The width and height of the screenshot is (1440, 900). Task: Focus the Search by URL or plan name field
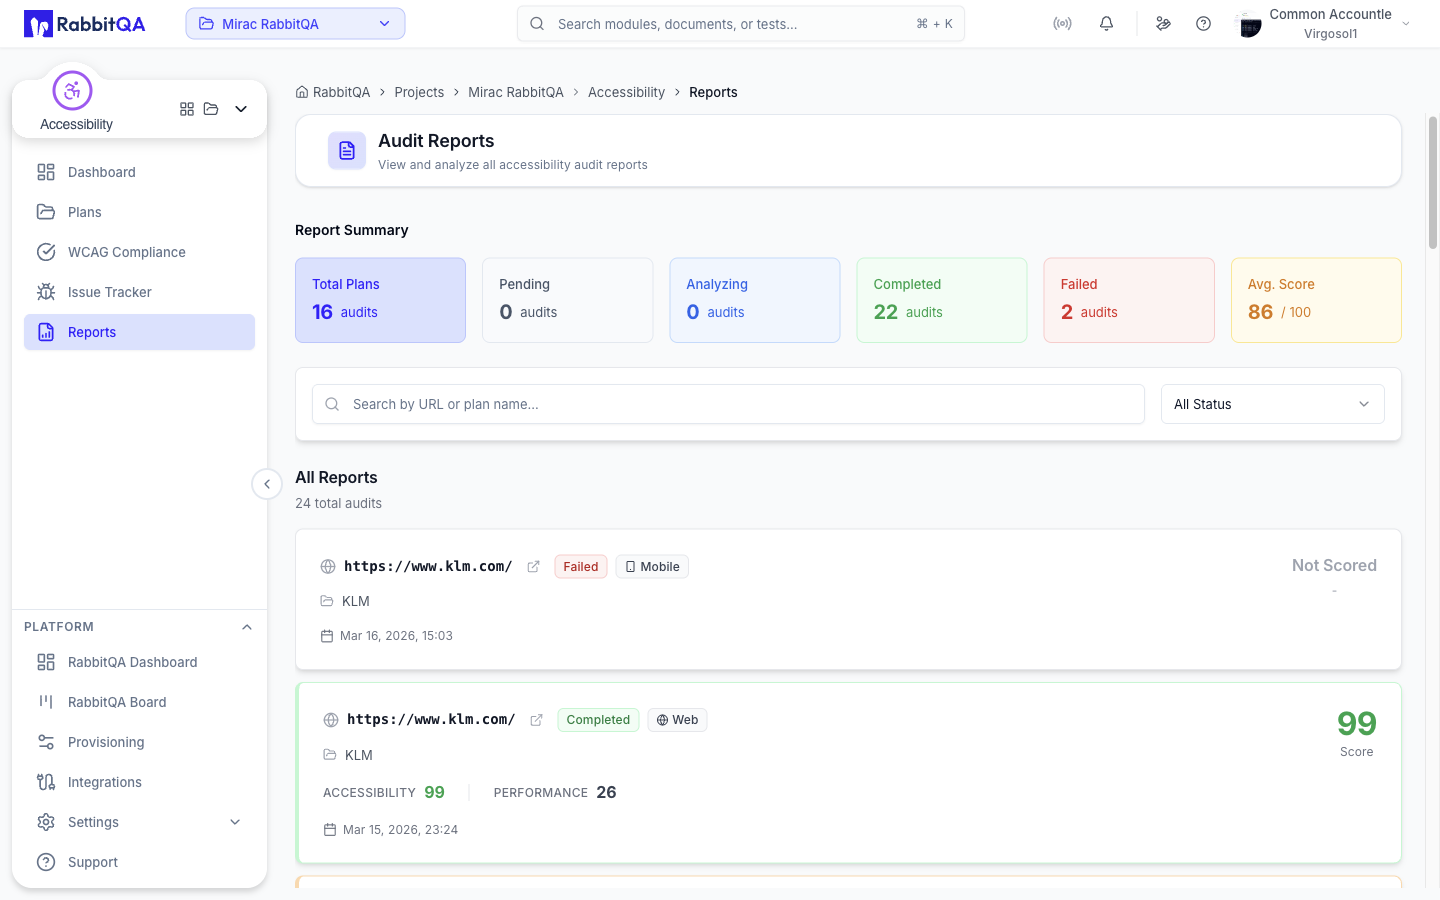728,404
